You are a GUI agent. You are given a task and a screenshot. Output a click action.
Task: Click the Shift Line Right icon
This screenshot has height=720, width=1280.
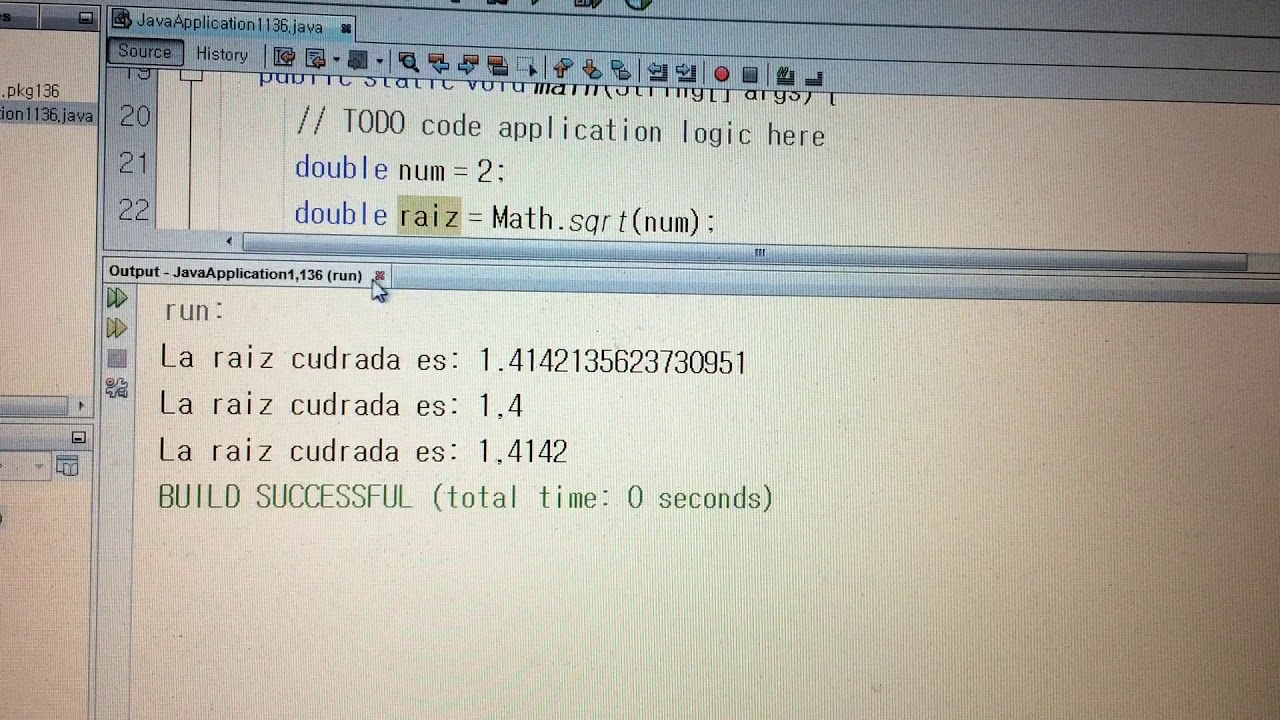point(686,72)
